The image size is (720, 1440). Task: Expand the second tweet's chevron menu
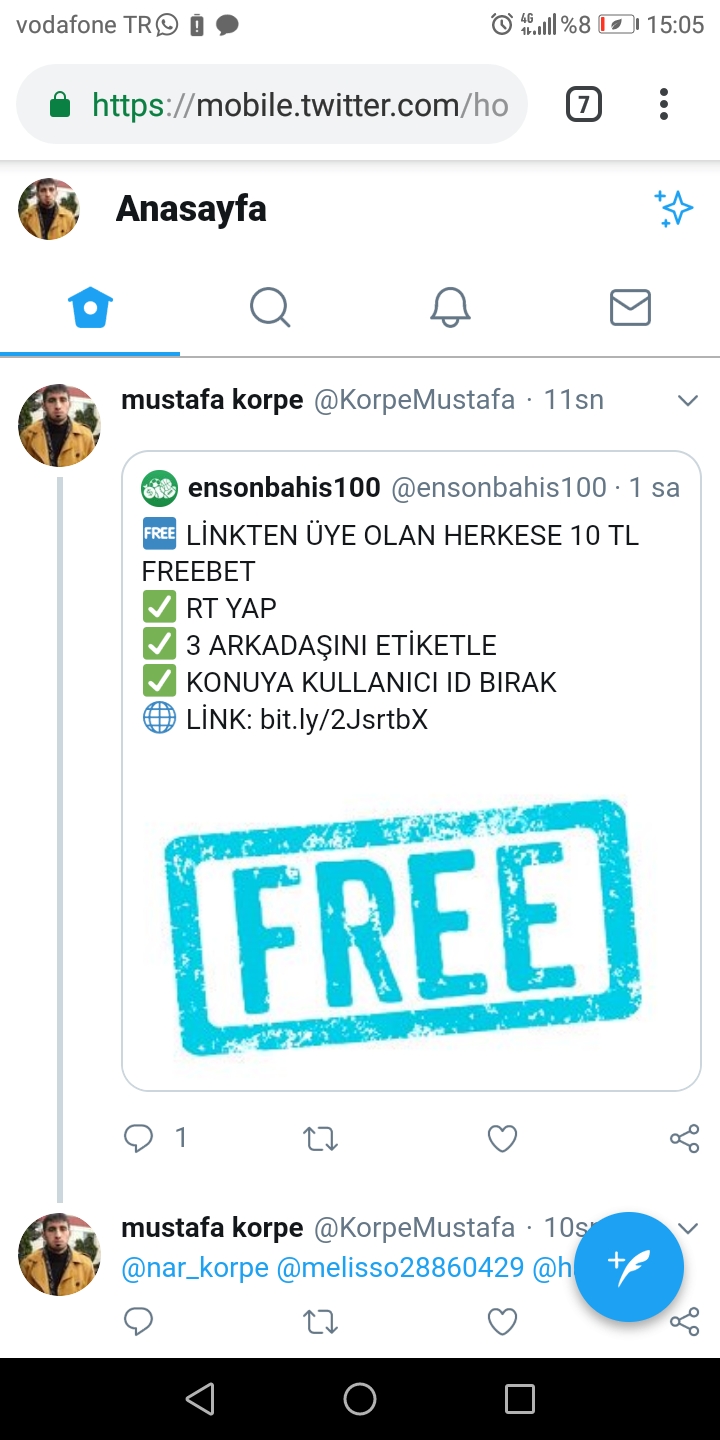coord(687,1228)
